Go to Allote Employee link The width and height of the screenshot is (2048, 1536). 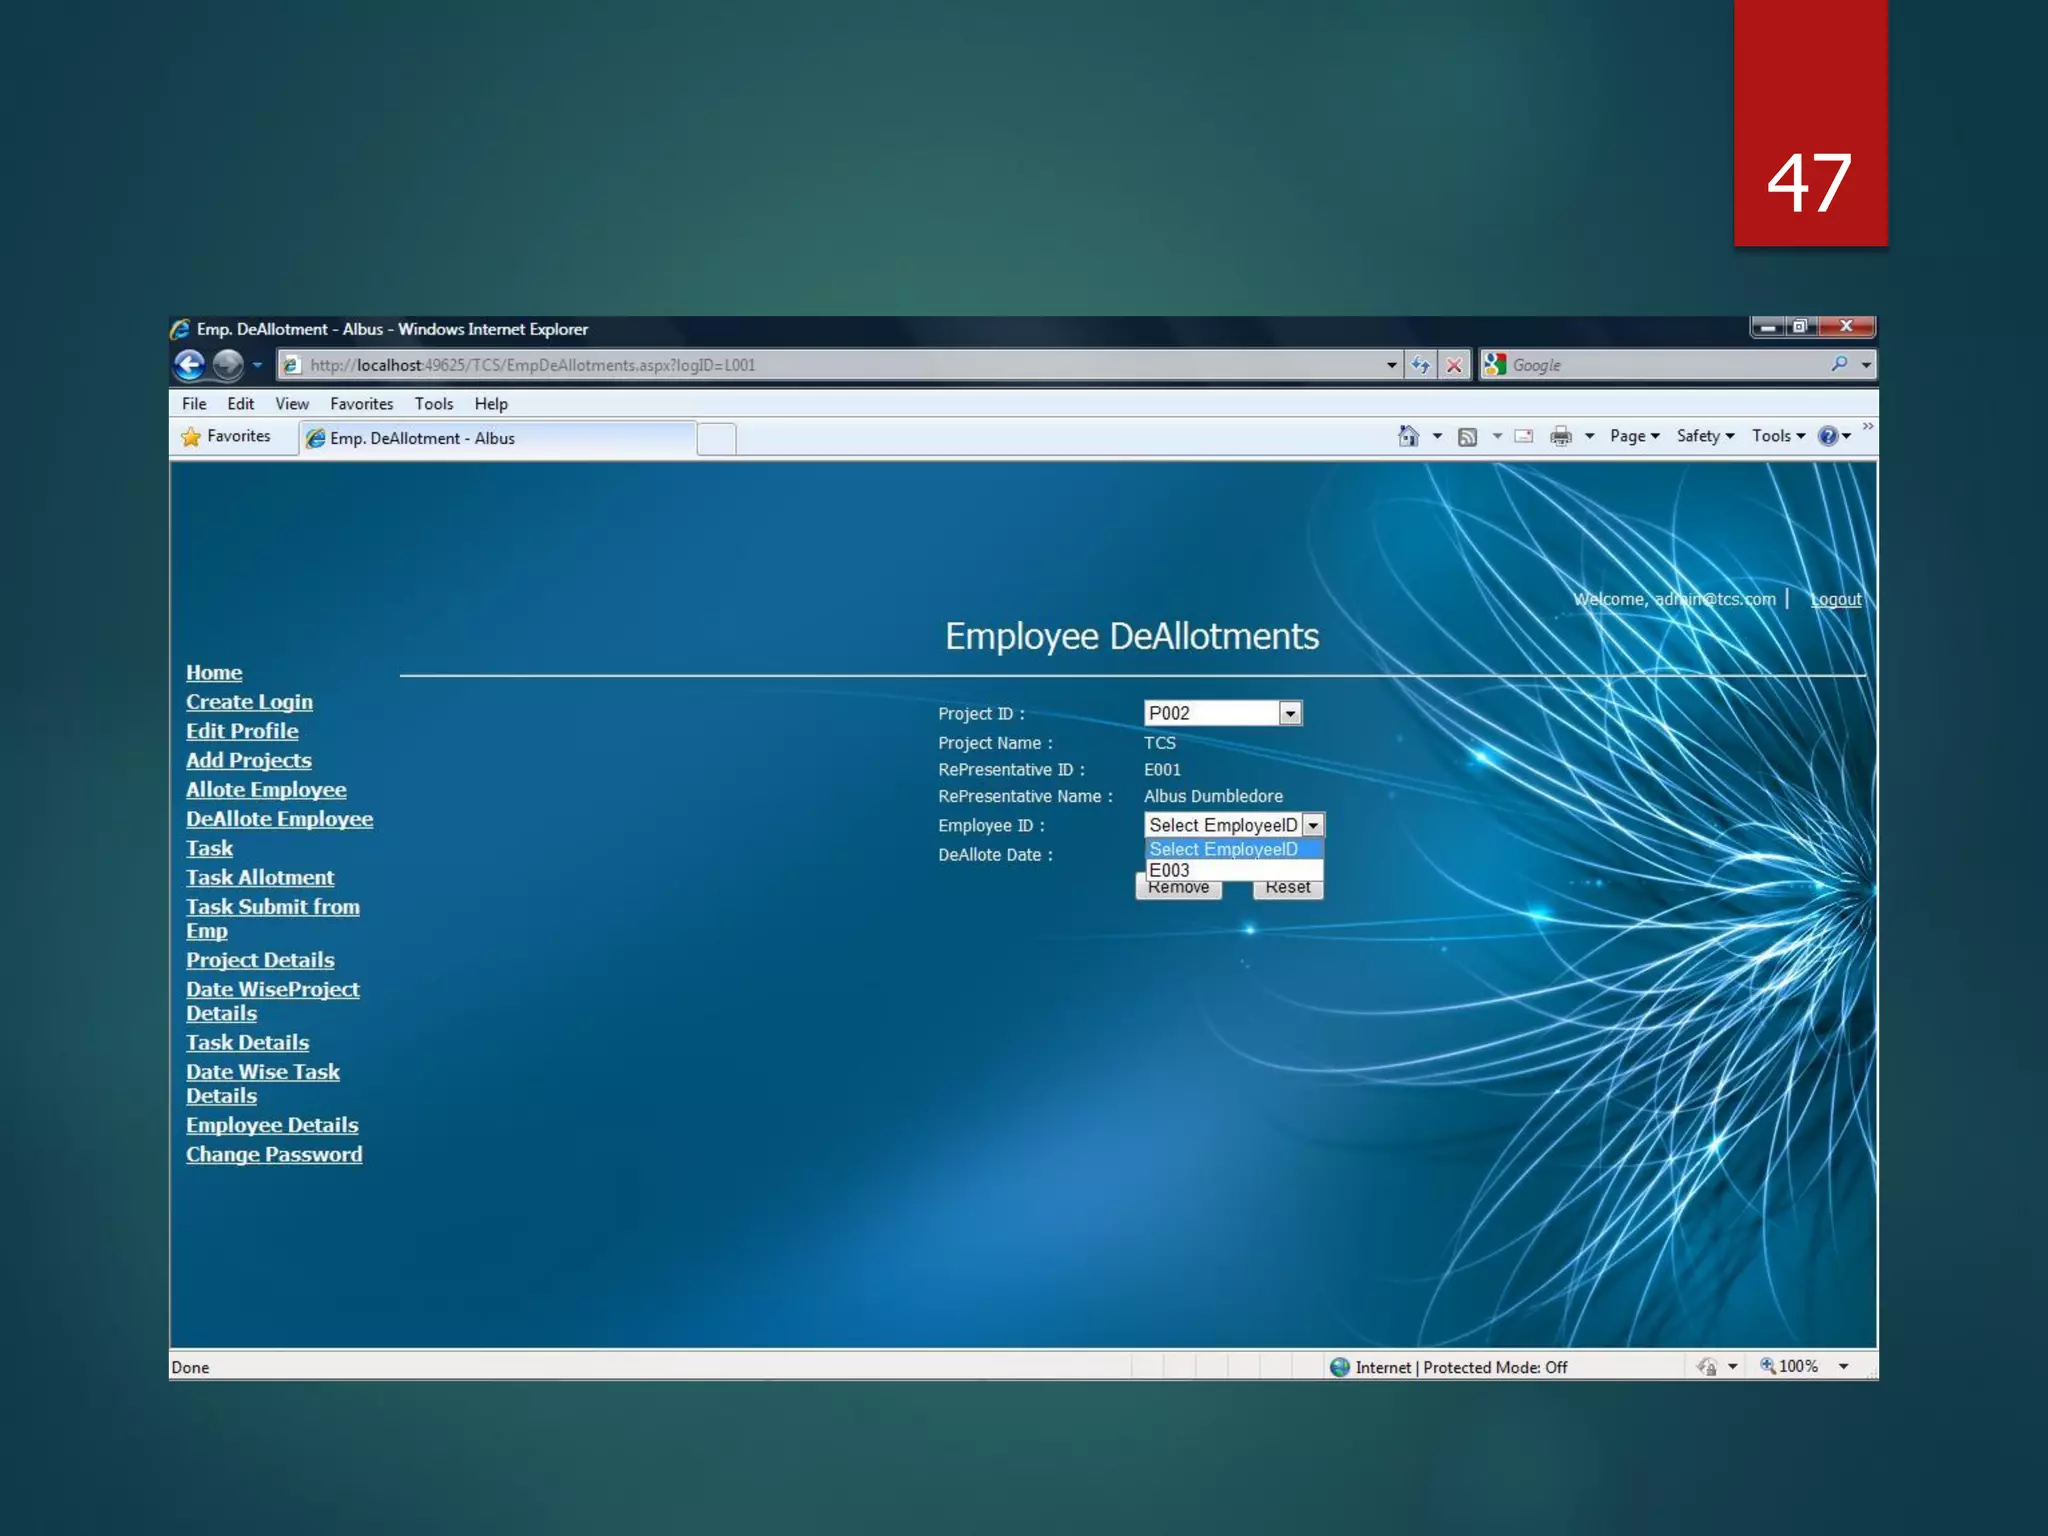[x=266, y=790]
